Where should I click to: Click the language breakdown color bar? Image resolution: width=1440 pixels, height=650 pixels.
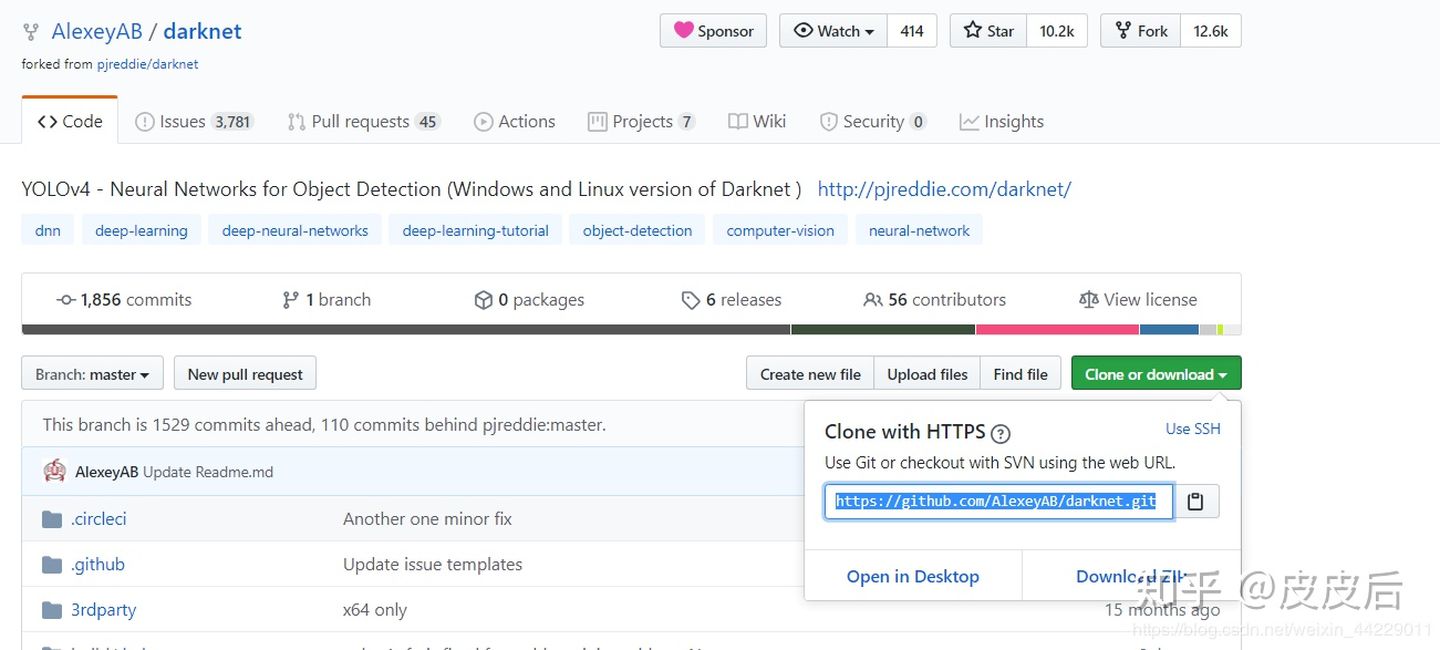tap(630, 329)
